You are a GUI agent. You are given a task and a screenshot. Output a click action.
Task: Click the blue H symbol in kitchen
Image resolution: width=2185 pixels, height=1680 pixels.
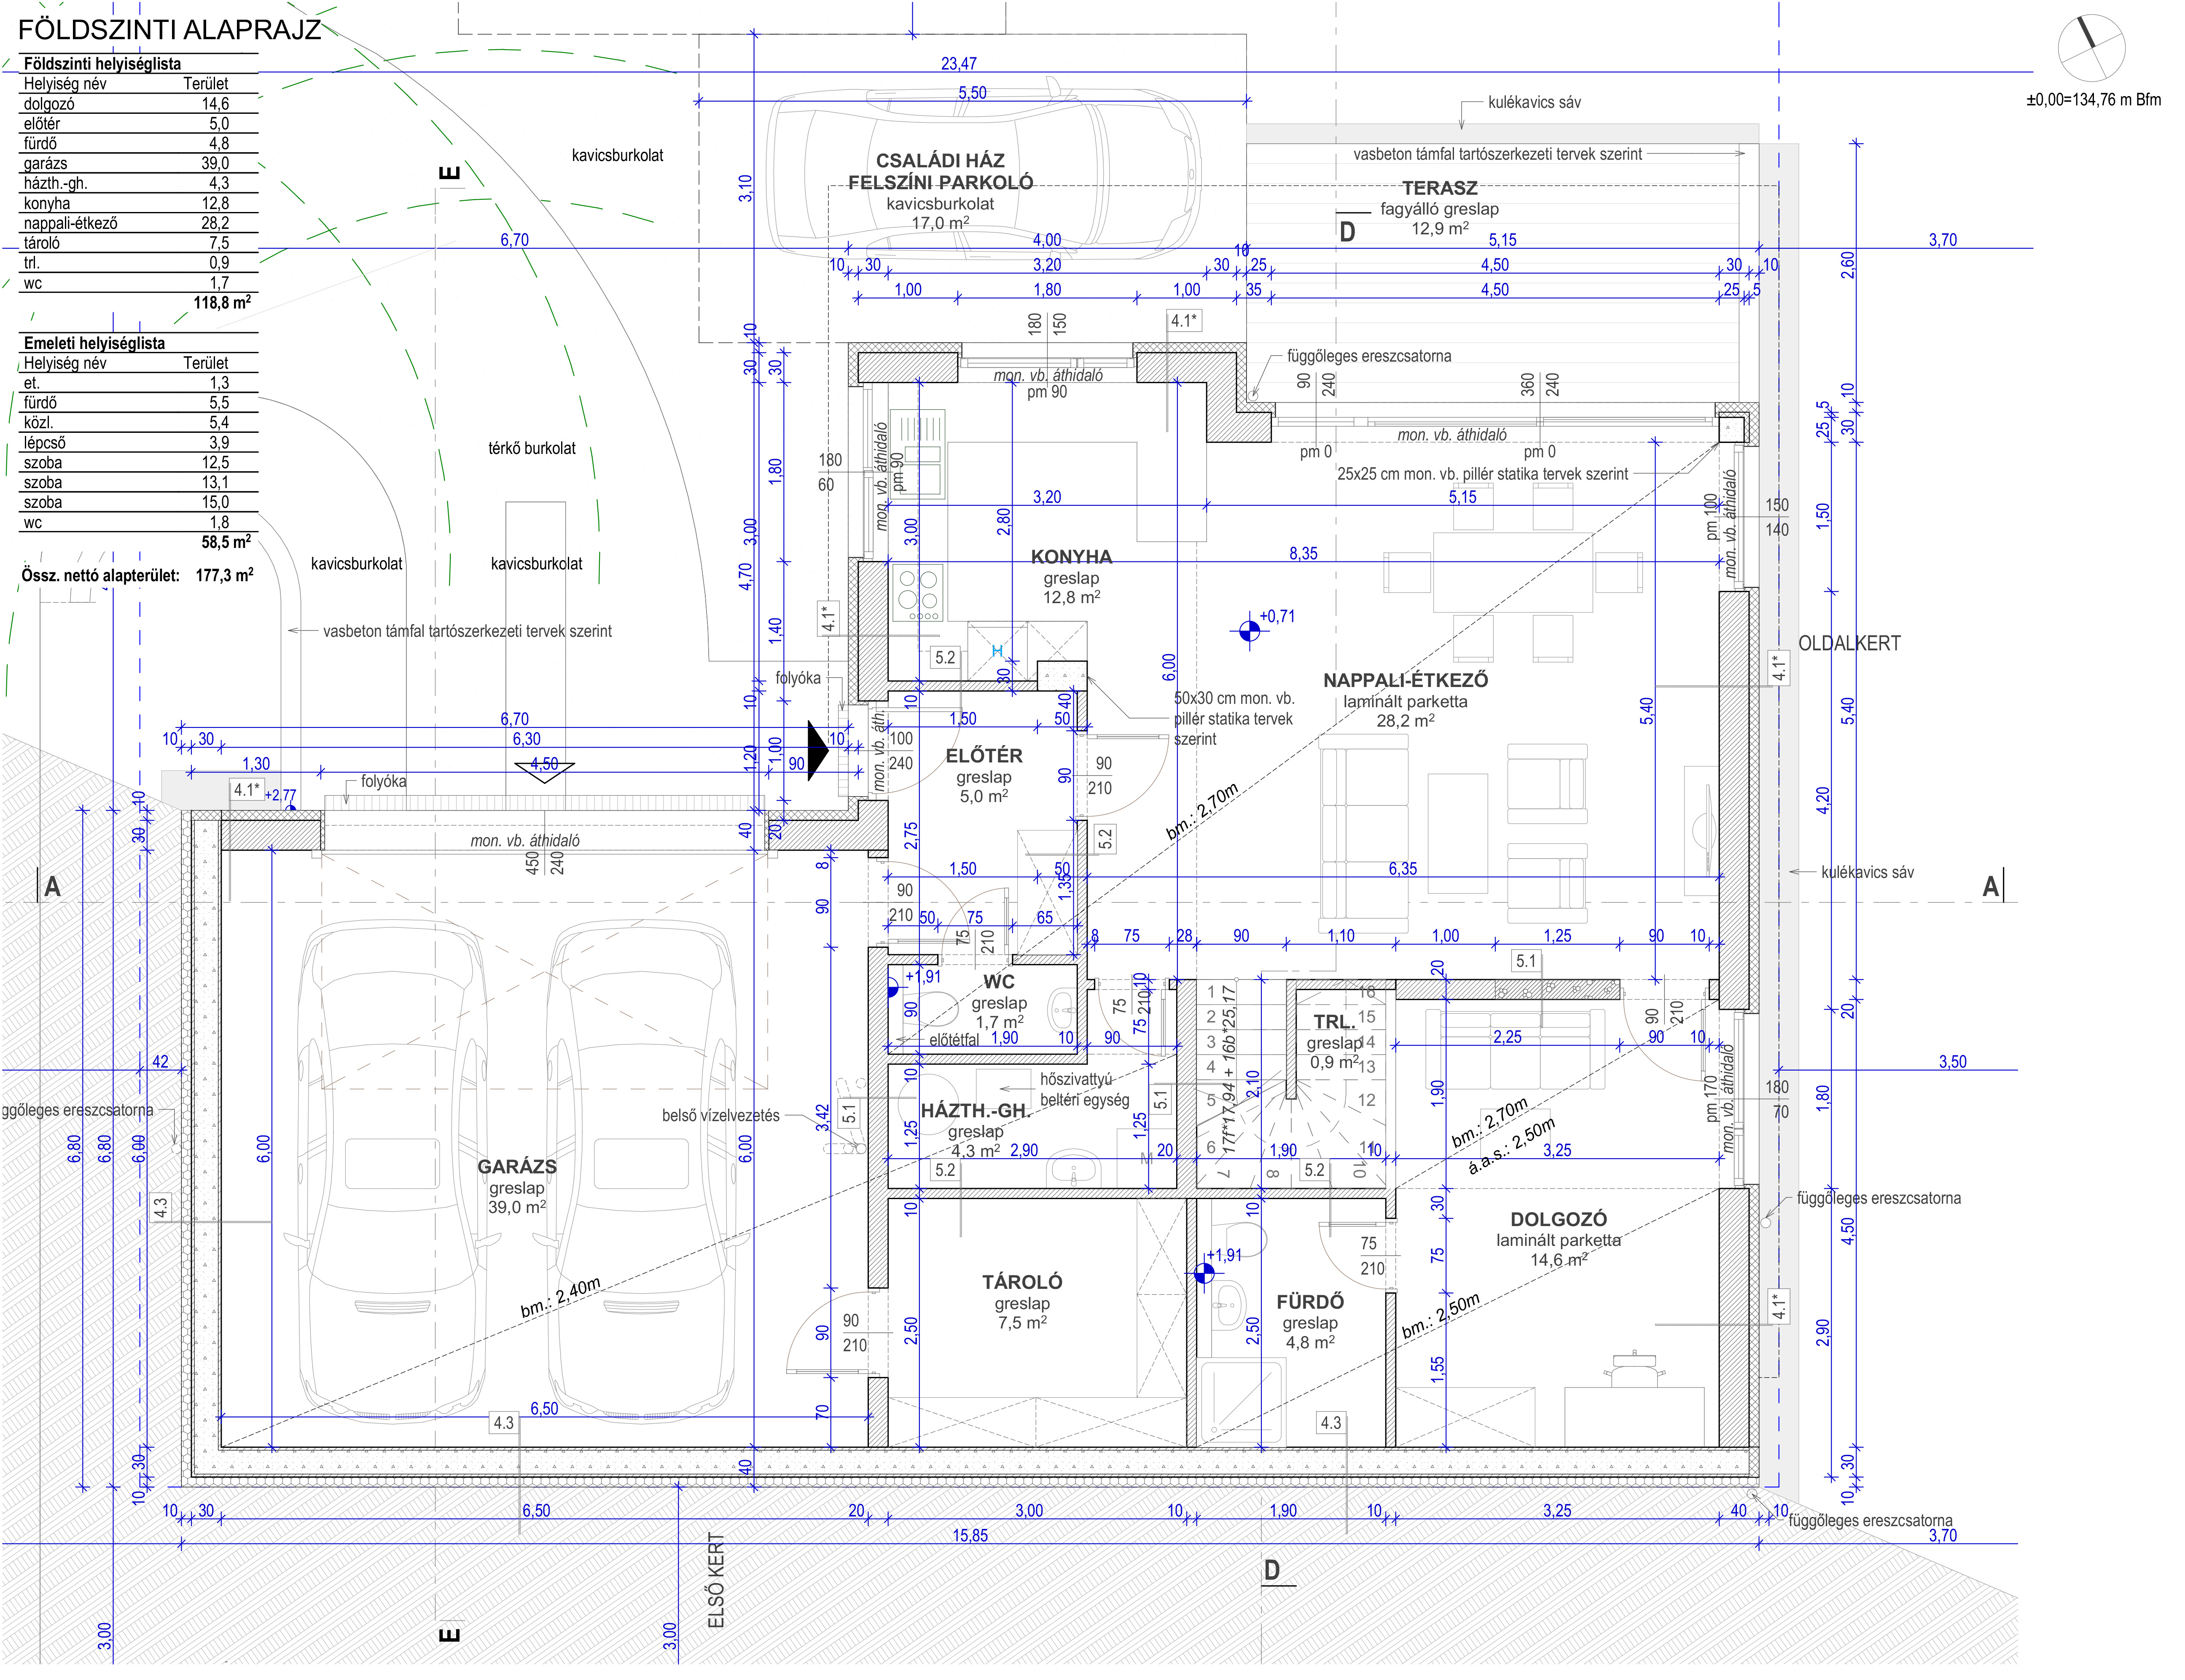click(997, 651)
